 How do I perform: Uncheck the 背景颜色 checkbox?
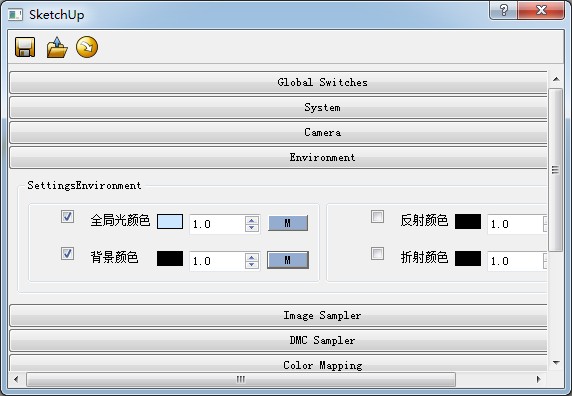[x=67, y=253]
